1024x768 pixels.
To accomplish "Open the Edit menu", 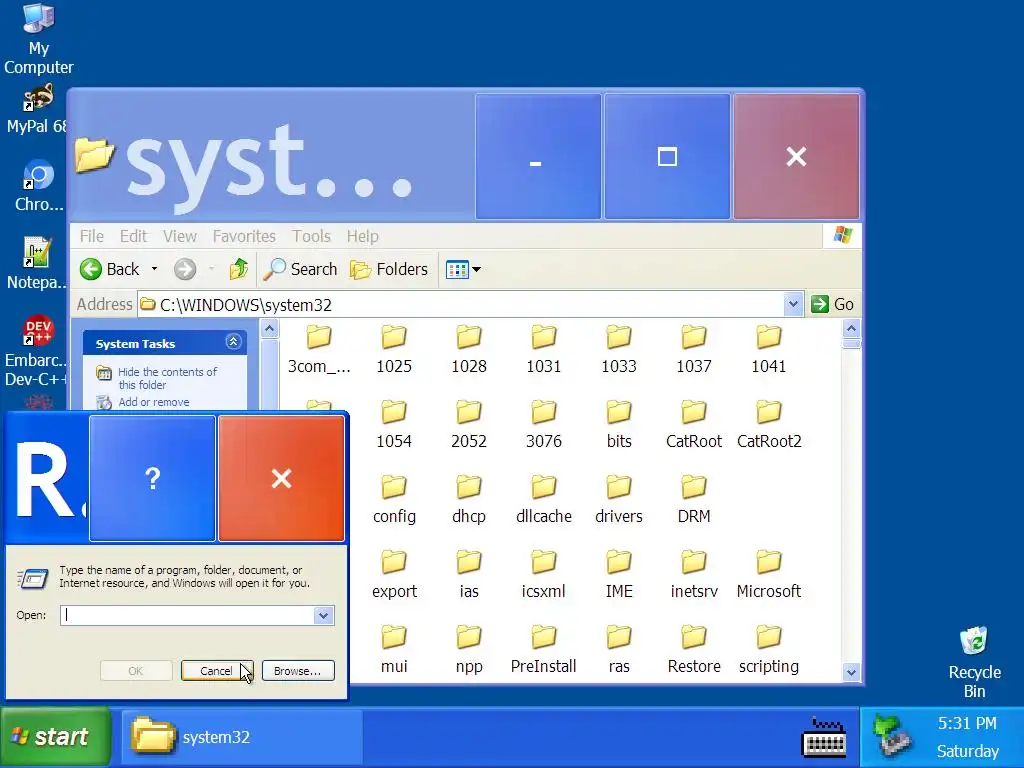I will (133, 236).
